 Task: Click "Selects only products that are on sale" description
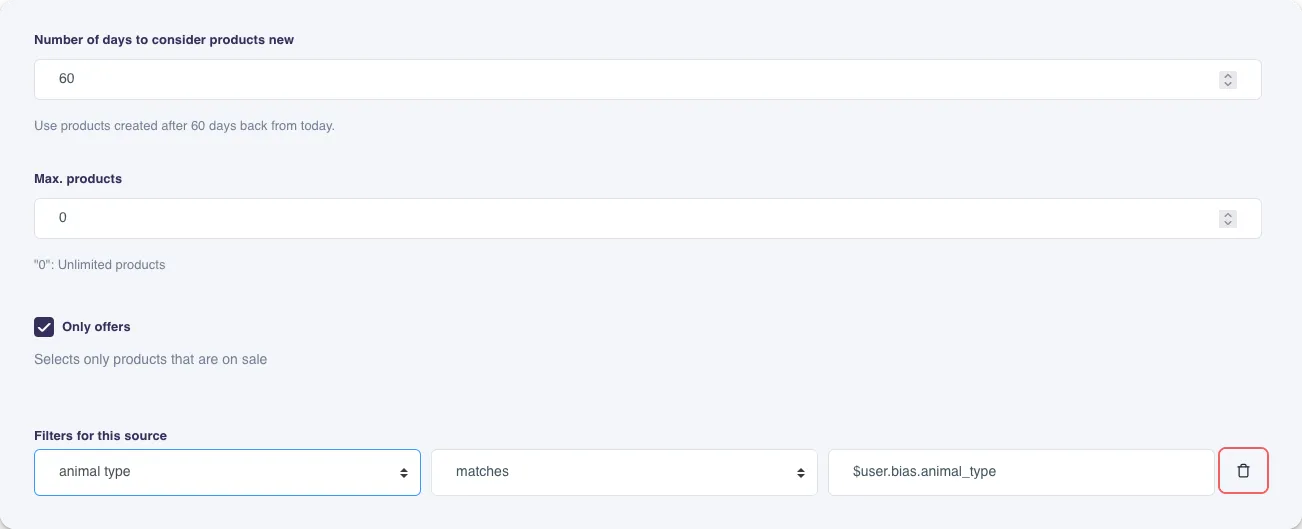pyautogui.click(x=150, y=359)
